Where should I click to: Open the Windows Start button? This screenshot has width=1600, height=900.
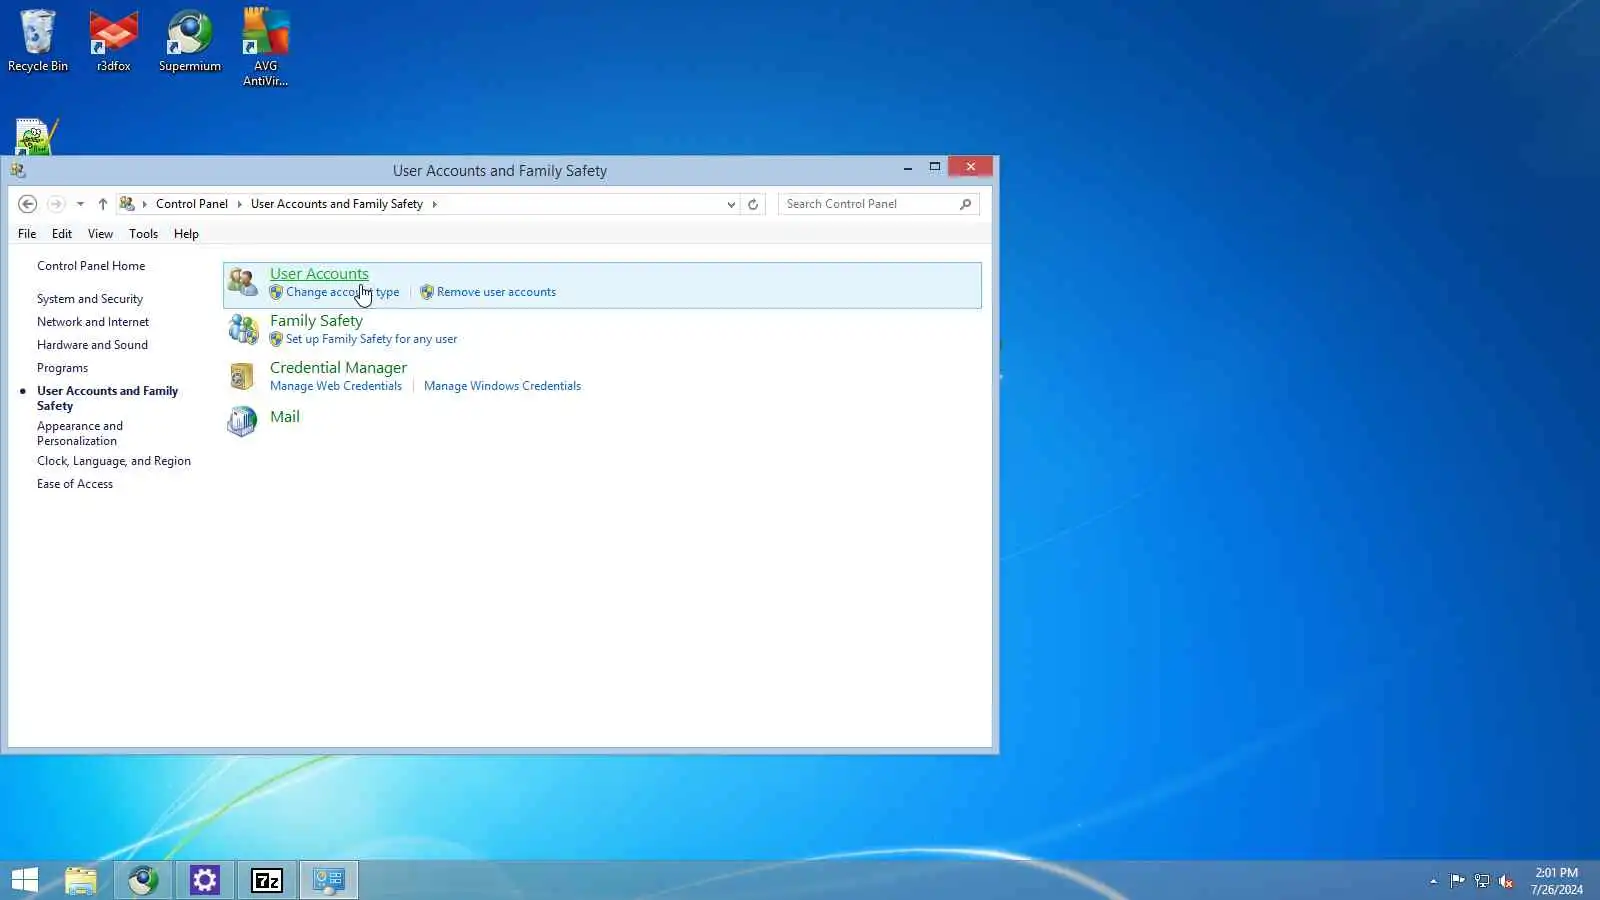click(25, 880)
